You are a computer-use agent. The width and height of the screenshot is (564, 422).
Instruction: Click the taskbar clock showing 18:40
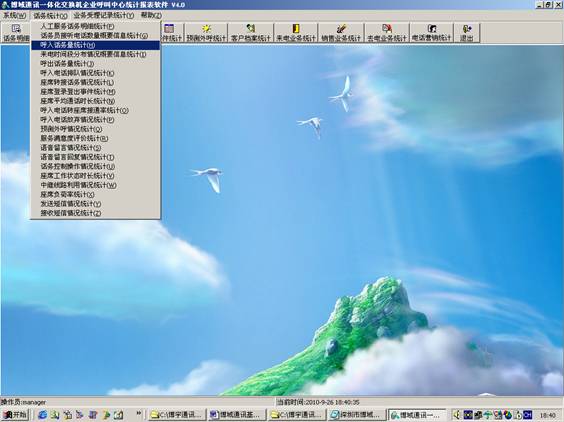pos(547,415)
